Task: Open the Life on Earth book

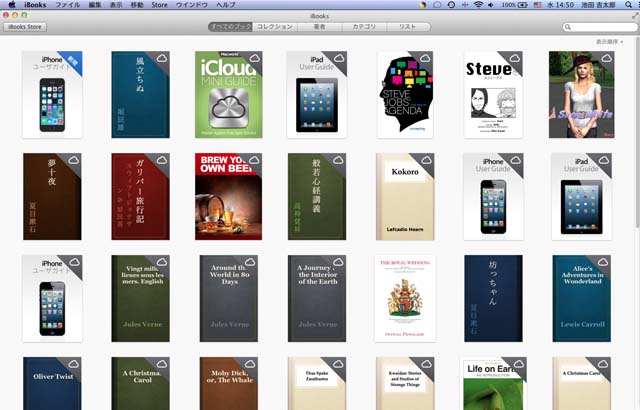Action: [493, 383]
